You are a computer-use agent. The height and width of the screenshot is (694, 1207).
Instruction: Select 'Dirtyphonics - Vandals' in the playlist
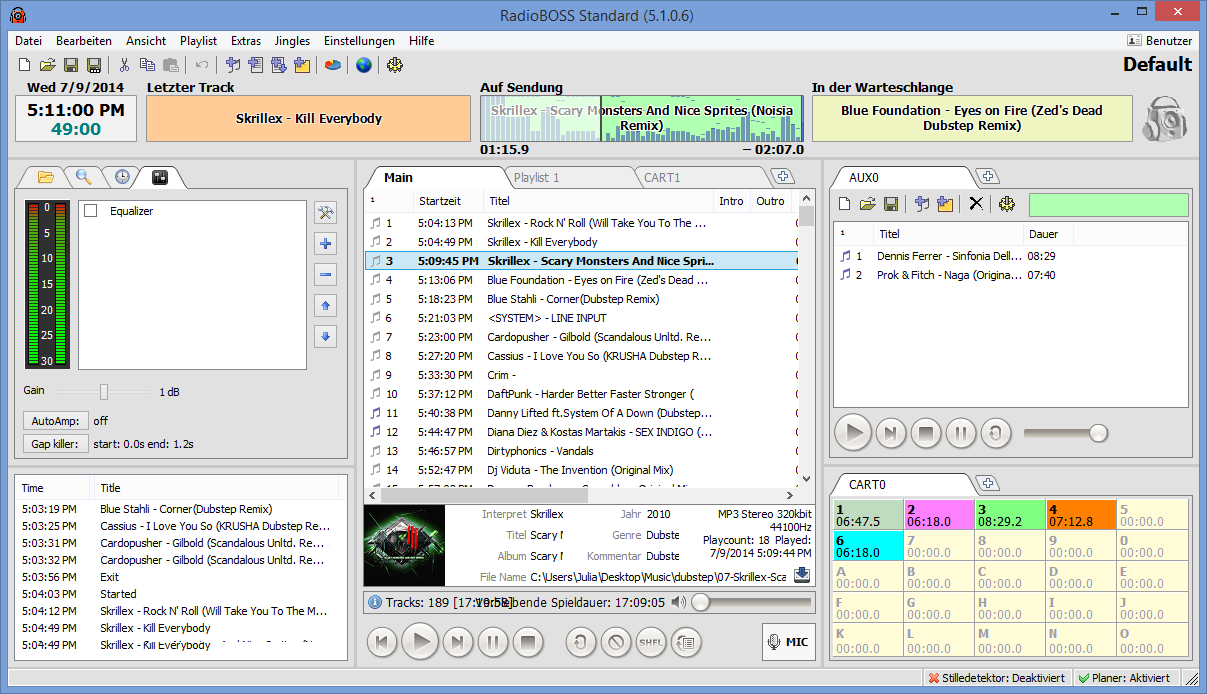(x=581, y=451)
